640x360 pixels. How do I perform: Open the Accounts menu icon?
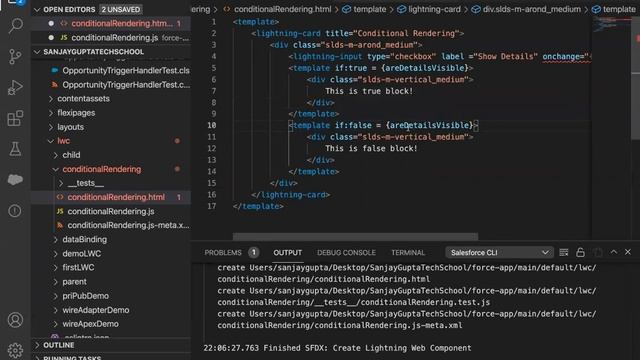coord(15,320)
